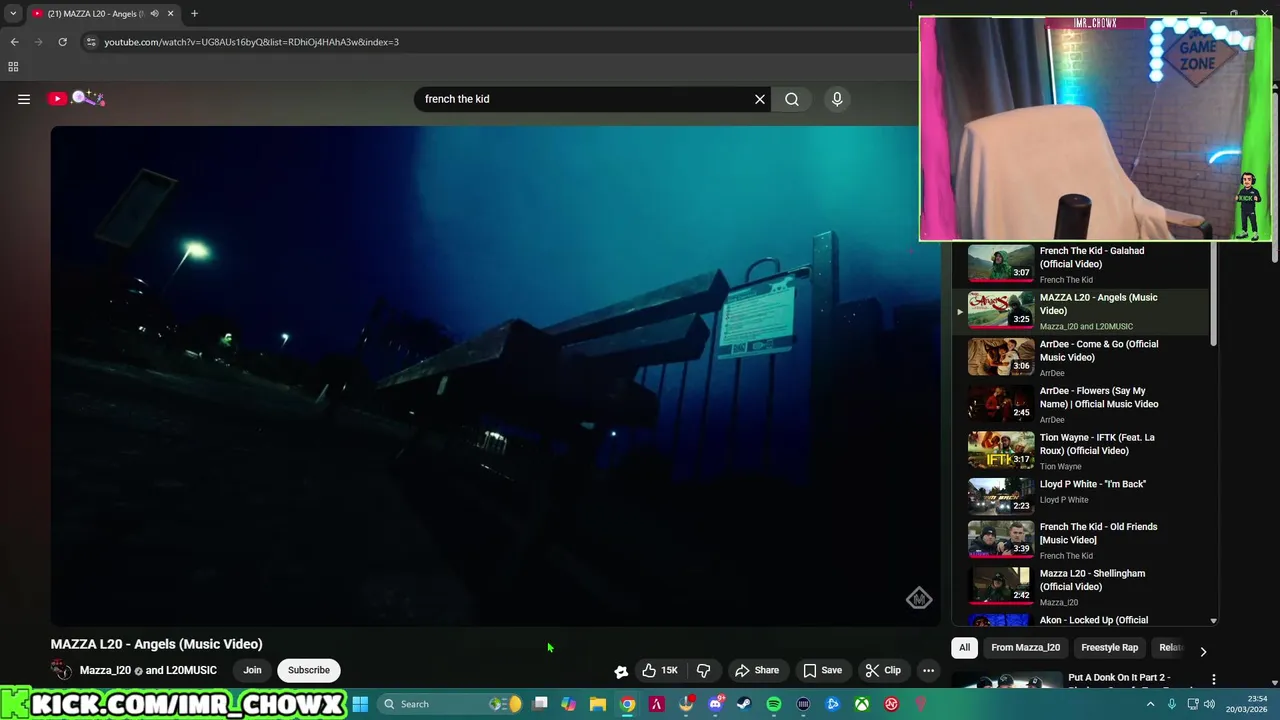
Task: Play Lloyd P White I'm Back thumbnail
Action: pos(1001,495)
